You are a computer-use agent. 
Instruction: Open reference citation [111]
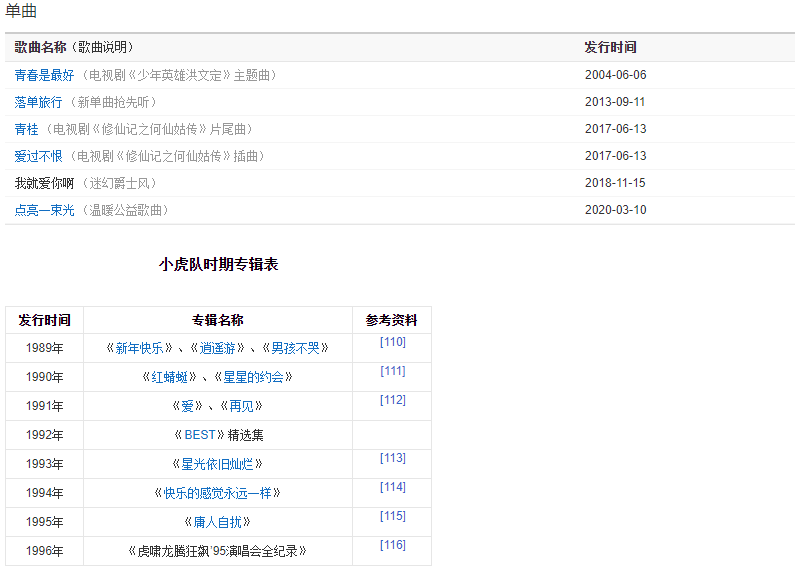tap(393, 371)
